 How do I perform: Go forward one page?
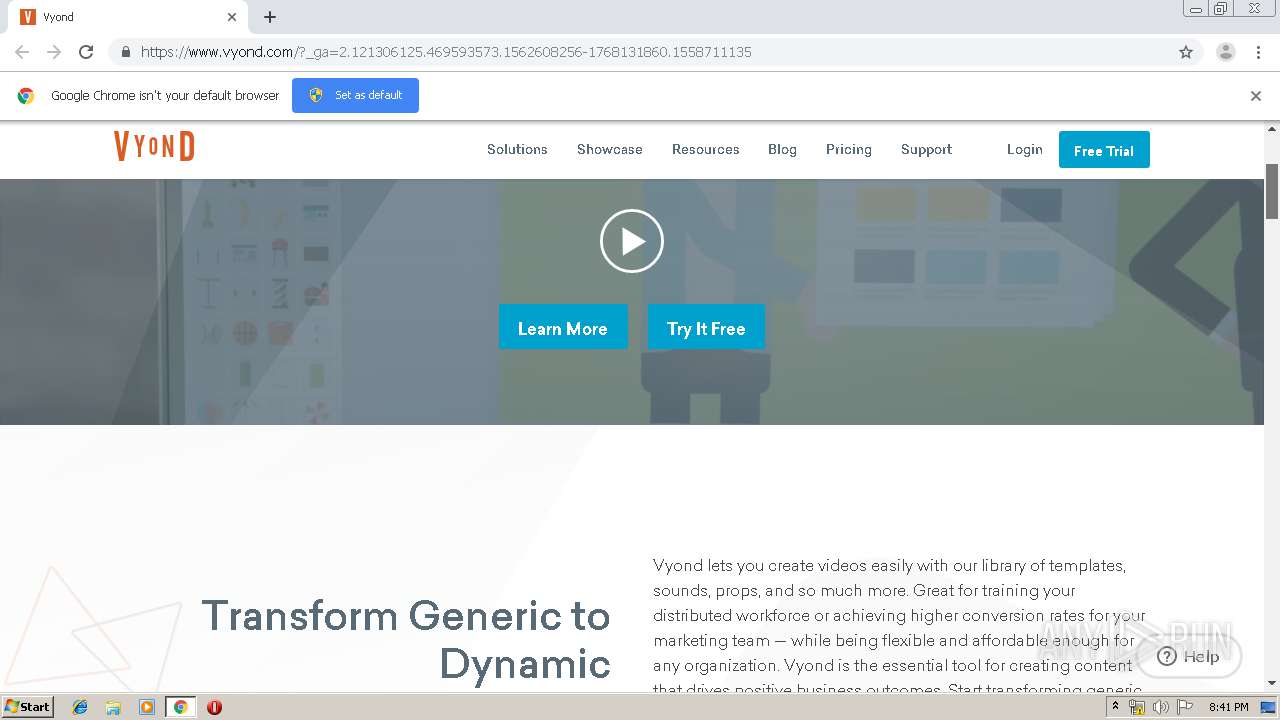pos(54,52)
